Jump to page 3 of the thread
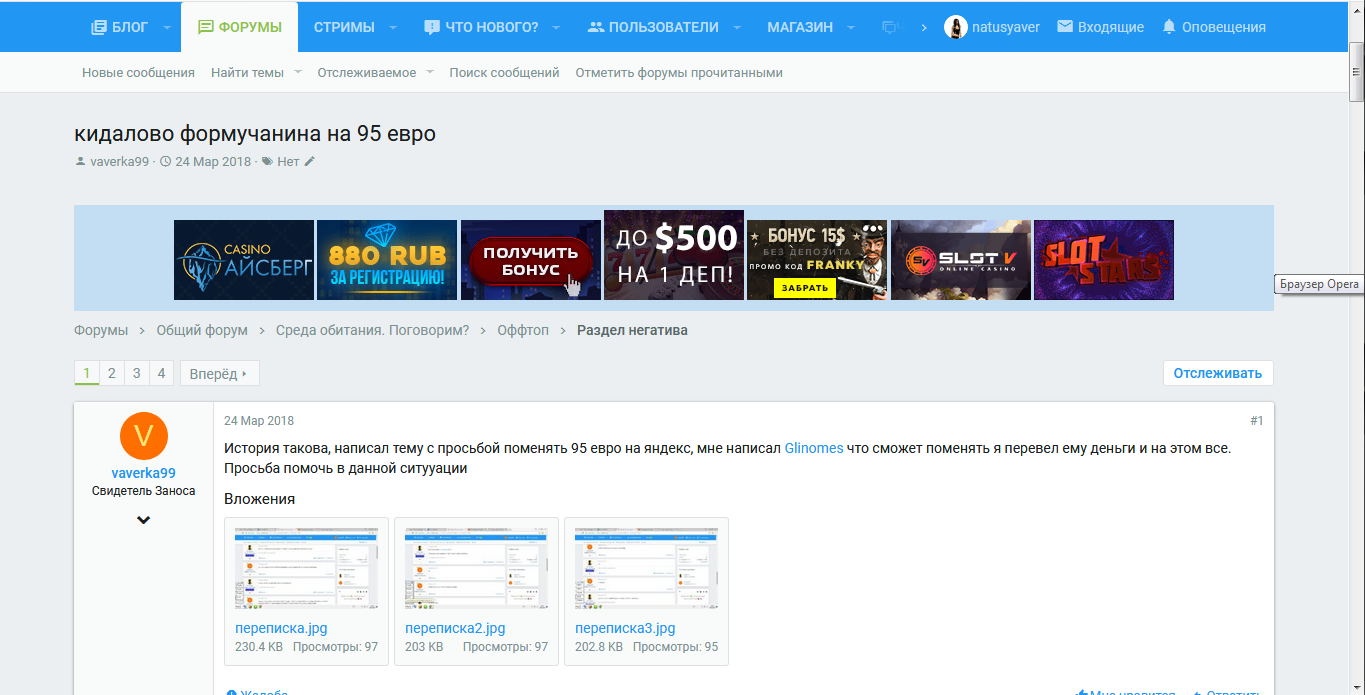The image size is (1365, 695). [136, 374]
